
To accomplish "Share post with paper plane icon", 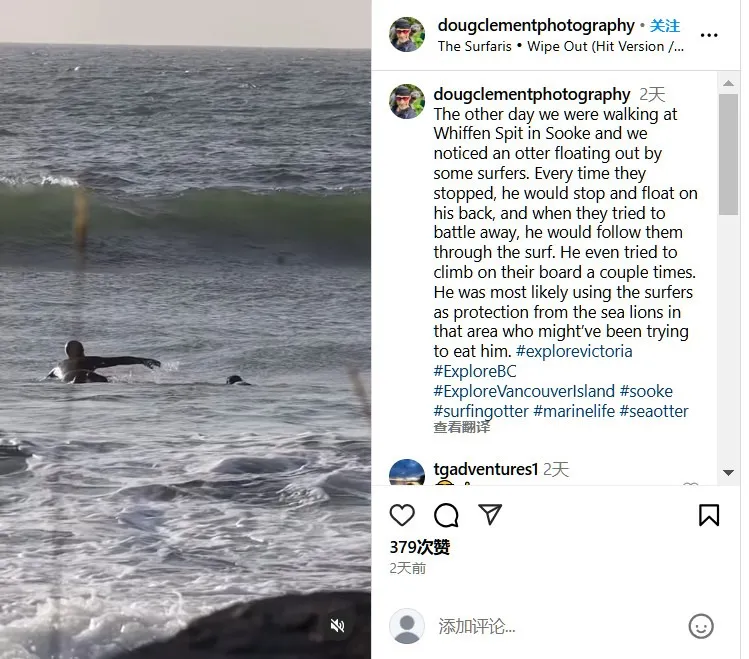I will click(x=490, y=514).
